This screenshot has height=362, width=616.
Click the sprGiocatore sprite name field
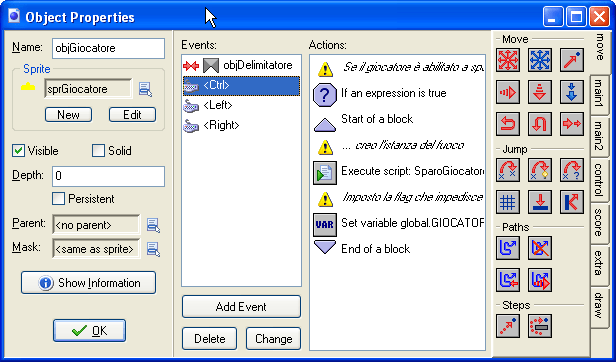(x=88, y=89)
